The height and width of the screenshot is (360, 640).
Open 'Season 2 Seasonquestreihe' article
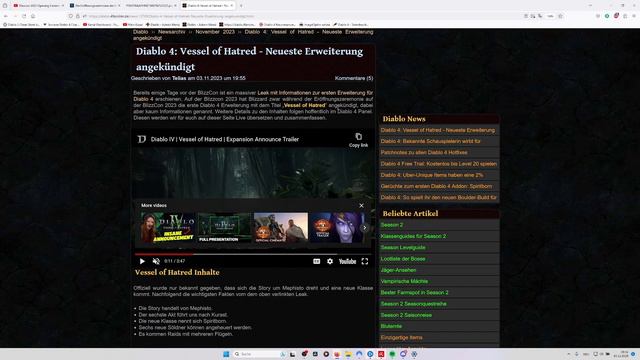[413, 304]
